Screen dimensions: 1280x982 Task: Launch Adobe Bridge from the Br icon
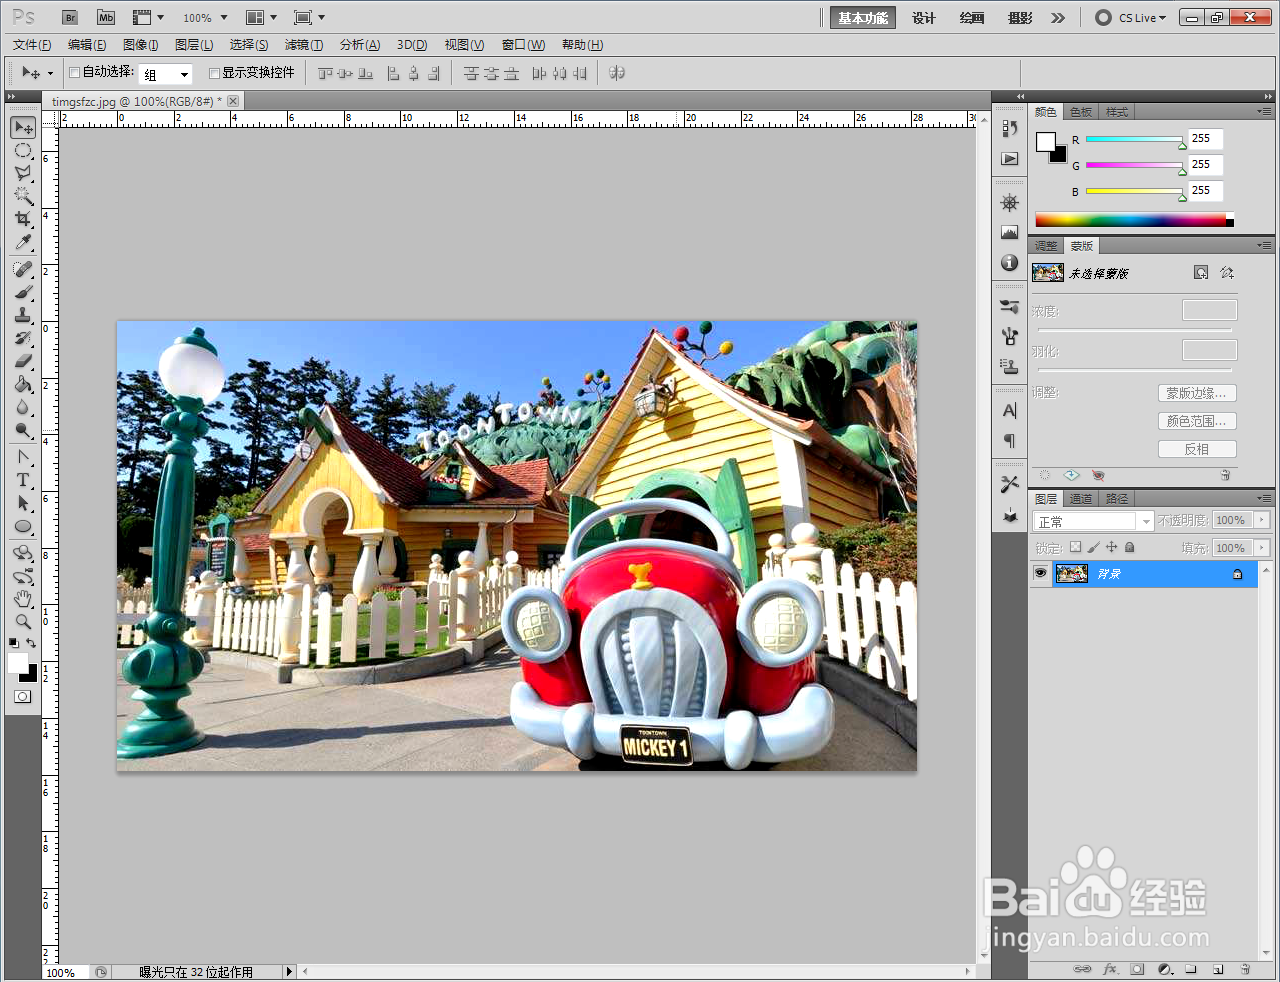(x=69, y=18)
